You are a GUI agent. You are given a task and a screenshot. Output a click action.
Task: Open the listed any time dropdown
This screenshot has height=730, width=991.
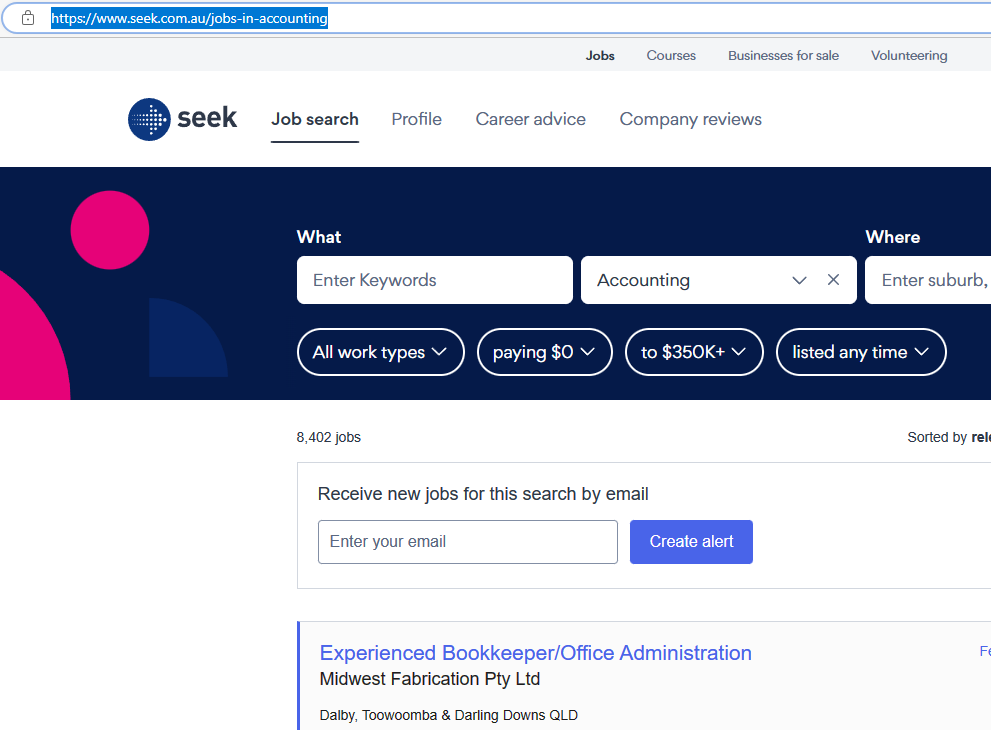pyautogui.click(x=861, y=352)
